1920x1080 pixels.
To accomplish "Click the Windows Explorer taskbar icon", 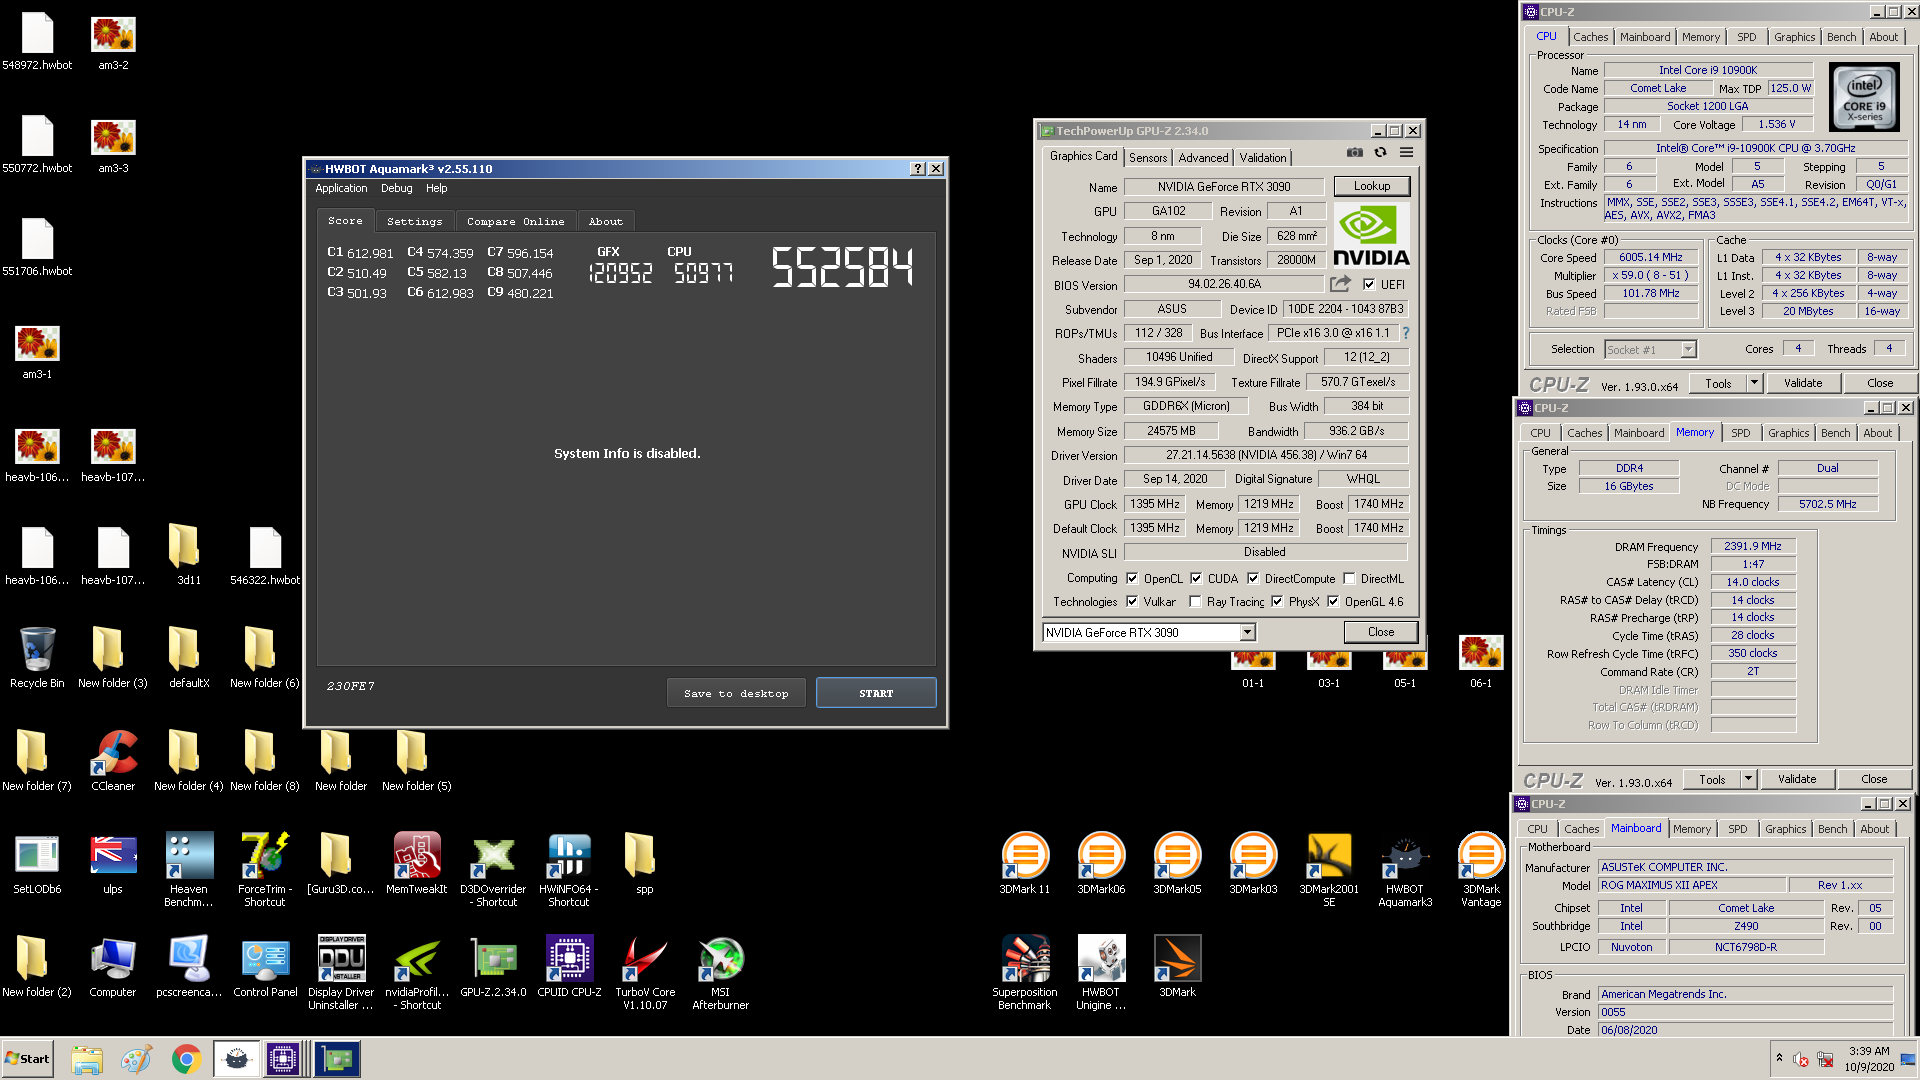I will click(x=87, y=1059).
